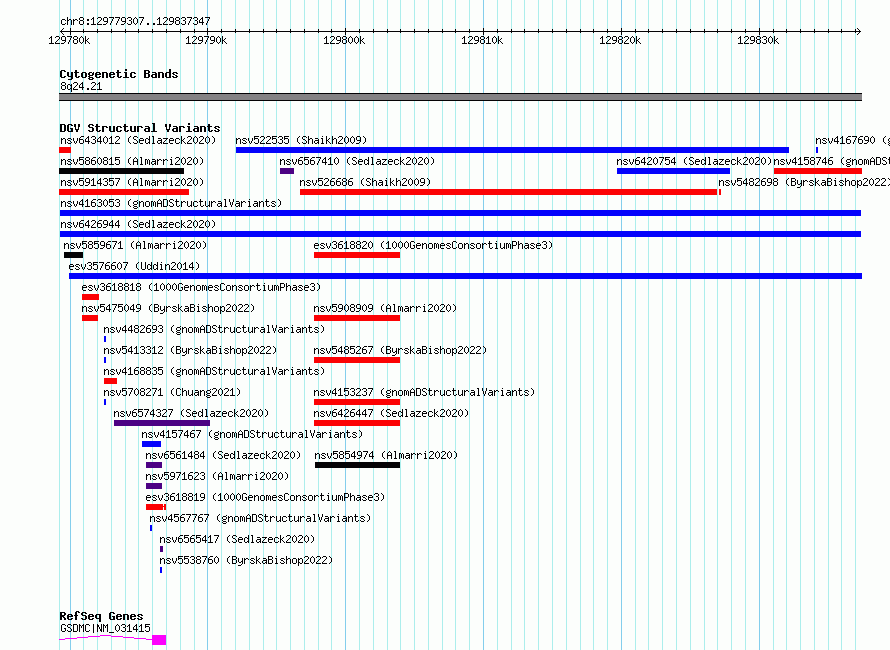890x650 pixels.
Task: Open variant nsv522535 (Shaikh2009) label
Action: tap(301, 140)
